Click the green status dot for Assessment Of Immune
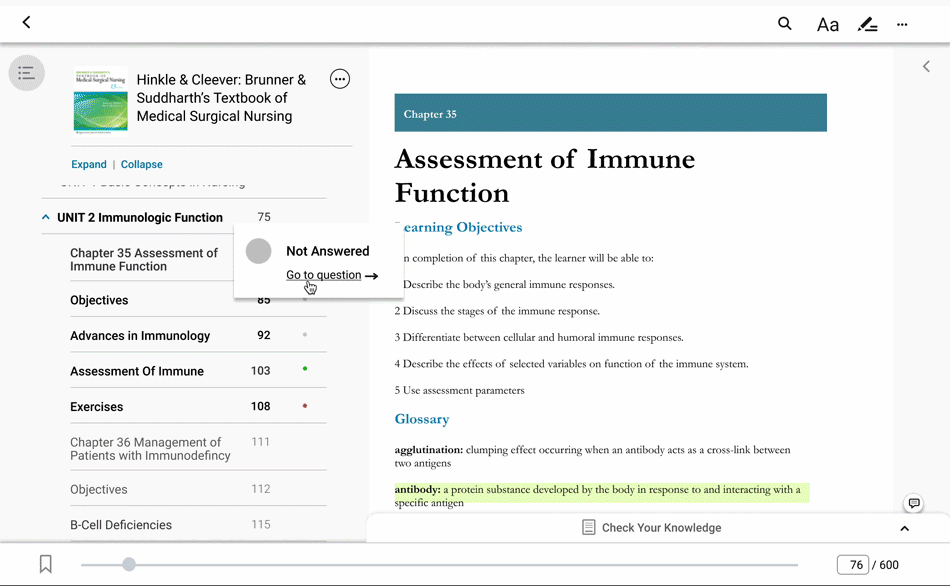This screenshot has width=950, height=586. tap(305, 368)
